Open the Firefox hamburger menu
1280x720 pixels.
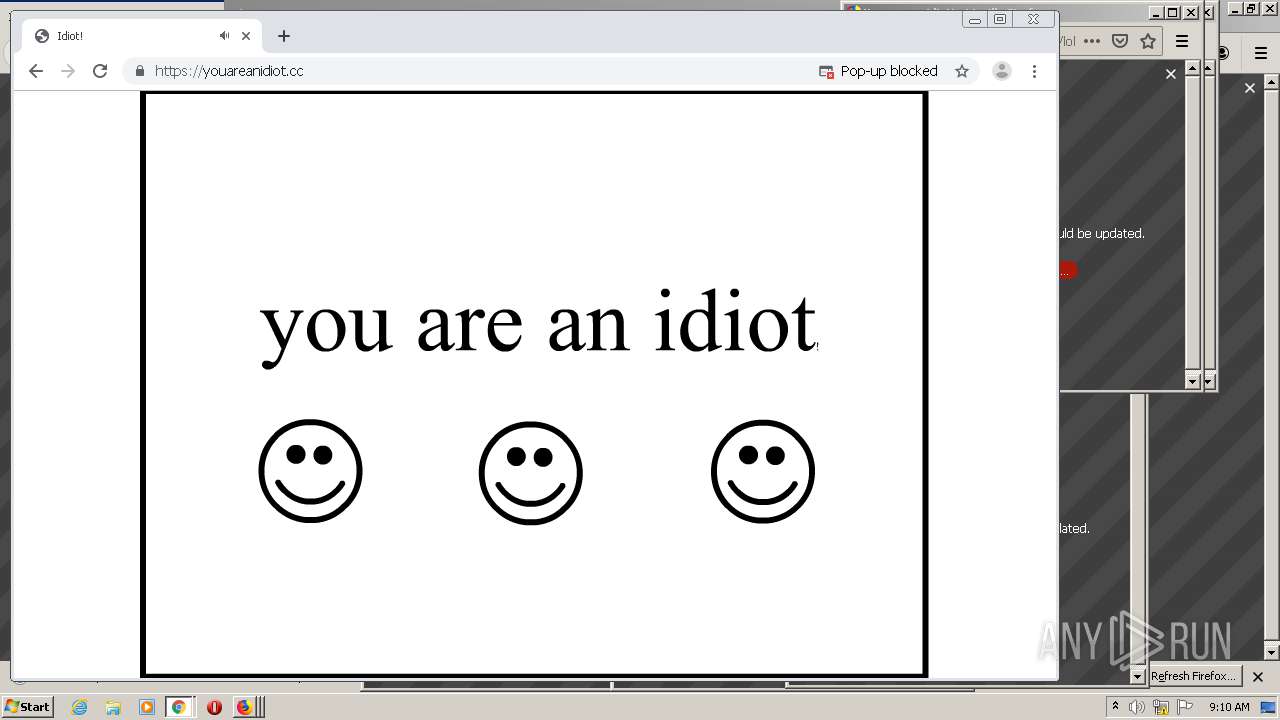click(1182, 41)
